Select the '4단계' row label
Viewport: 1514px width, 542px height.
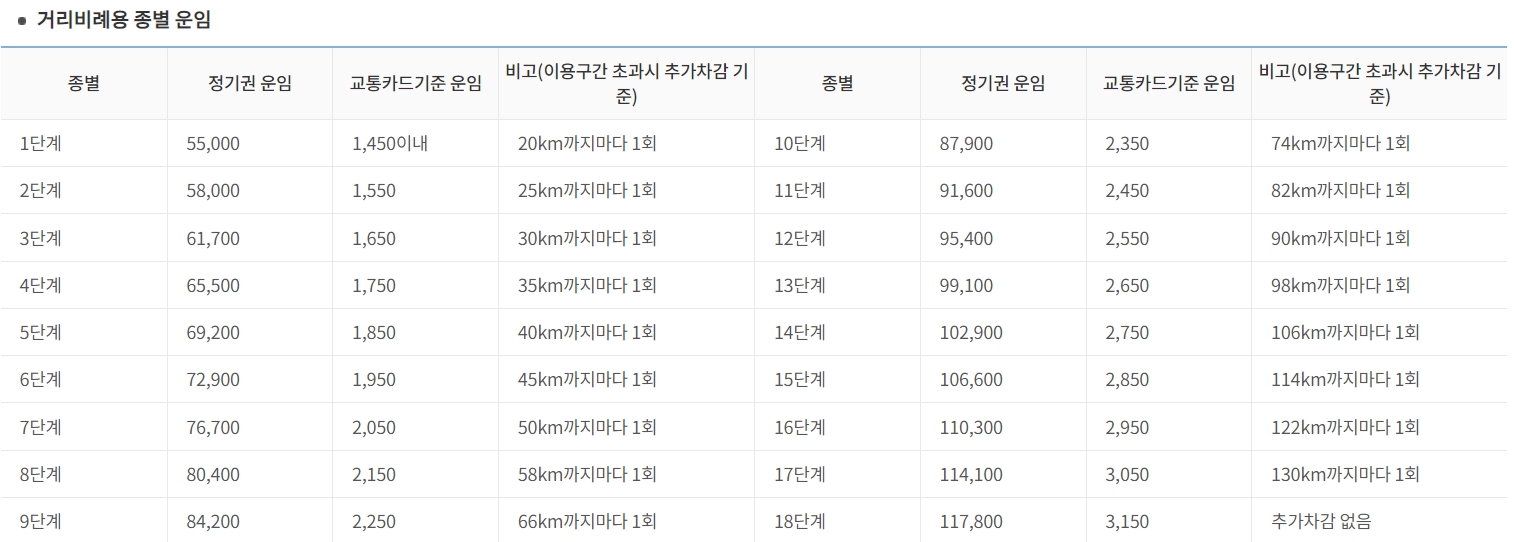pyautogui.click(x=41, y=285)
